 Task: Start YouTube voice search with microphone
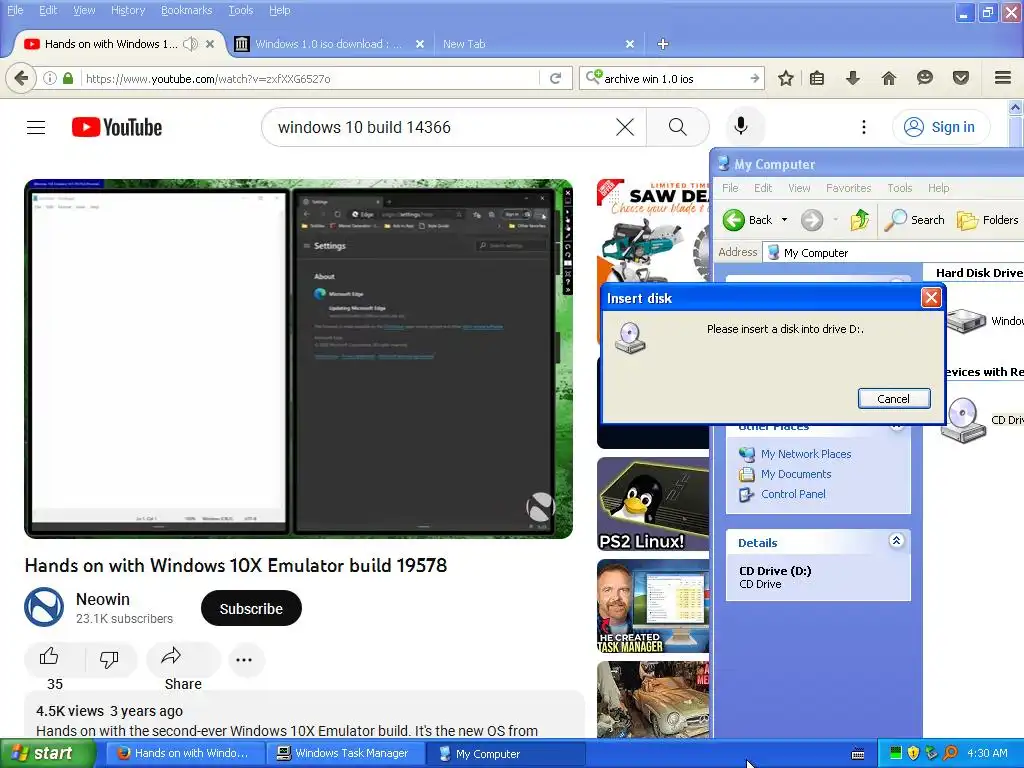[x=741, y=126]
